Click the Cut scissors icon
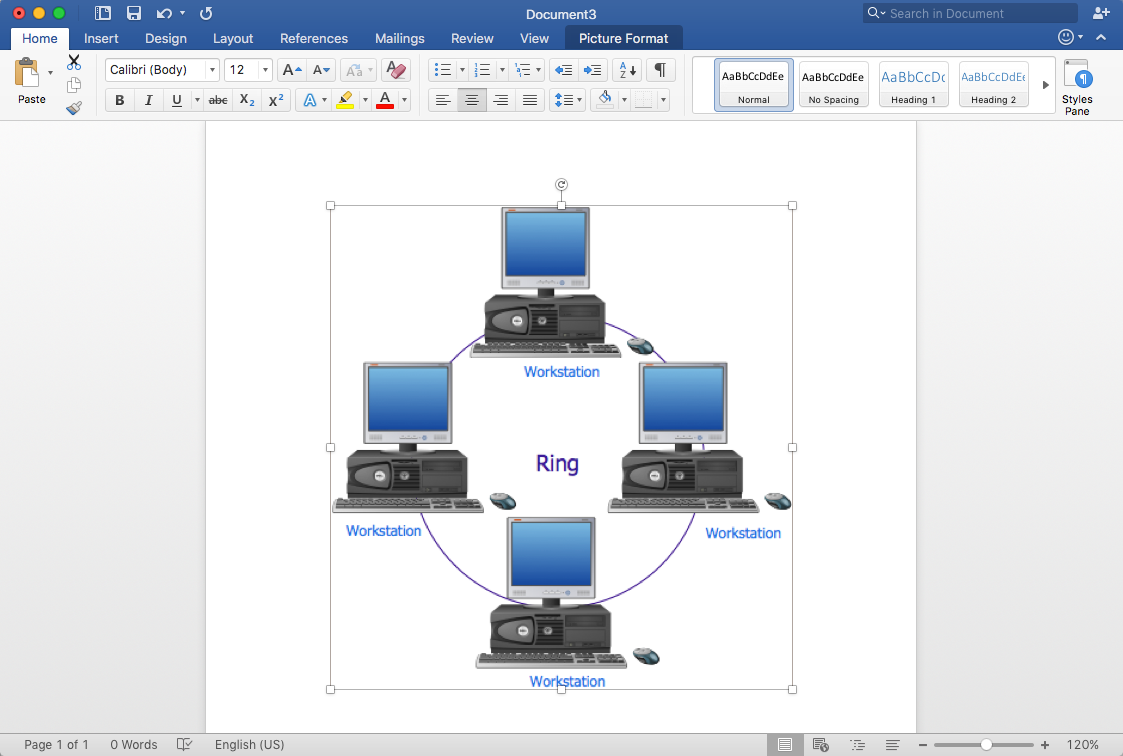Screen dimensions: 1123x756 coord(74,62)
